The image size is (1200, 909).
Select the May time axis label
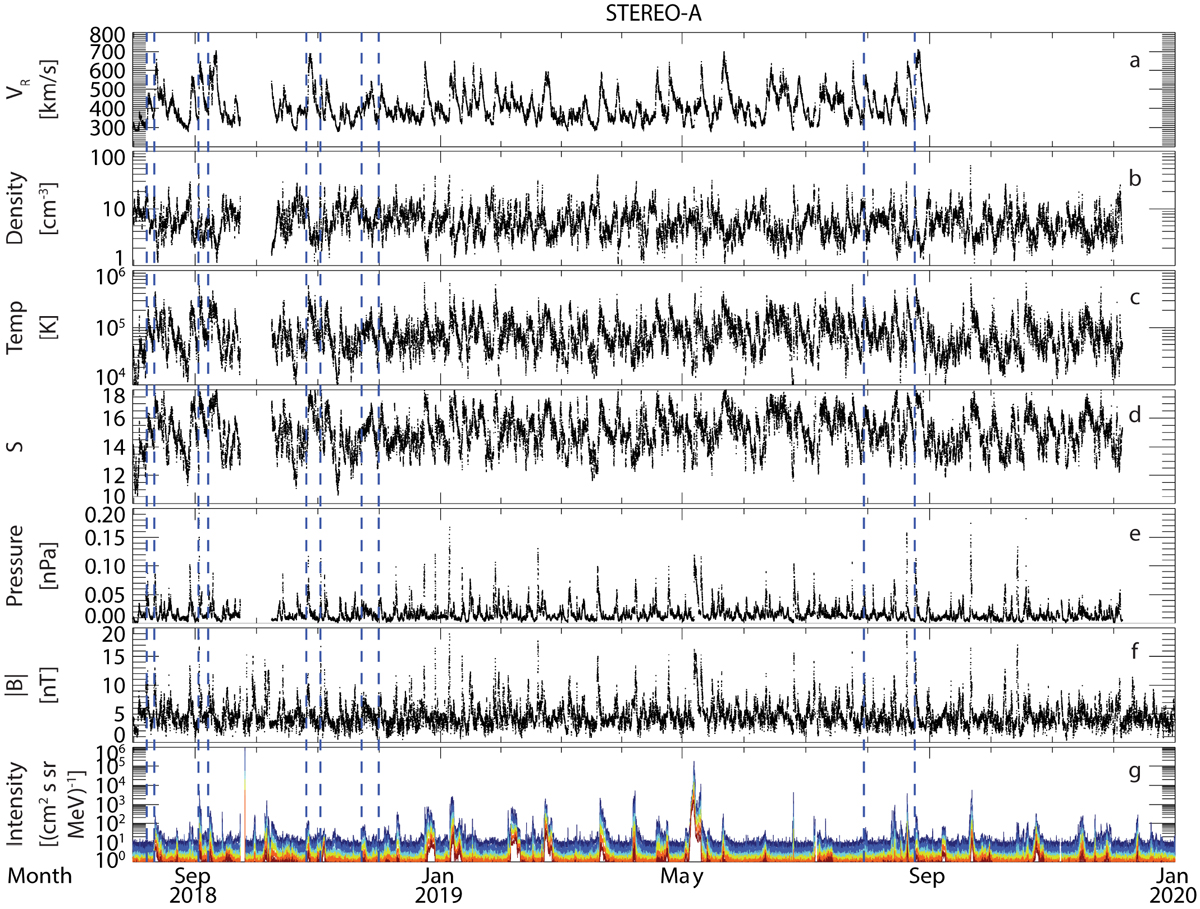click(x=685, y=877)
